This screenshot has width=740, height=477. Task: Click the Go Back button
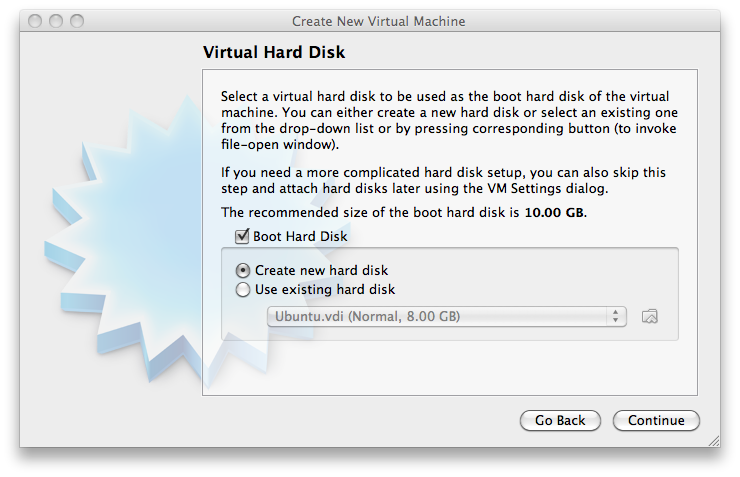point(560,421)
